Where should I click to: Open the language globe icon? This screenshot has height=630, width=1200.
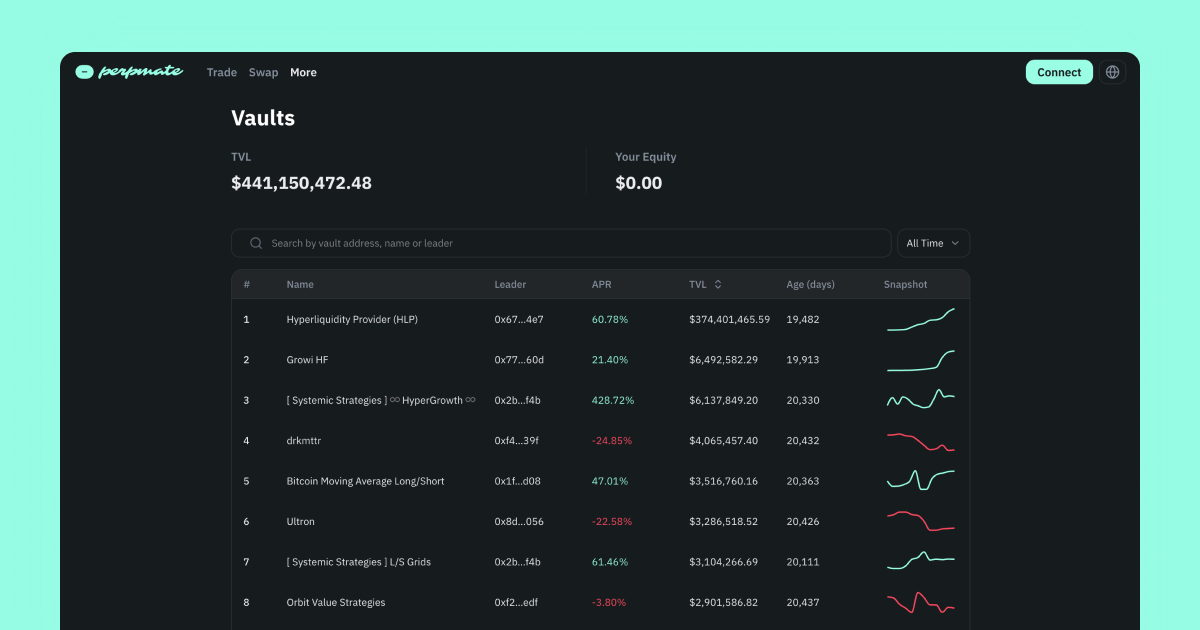(x=1112, y=72)
